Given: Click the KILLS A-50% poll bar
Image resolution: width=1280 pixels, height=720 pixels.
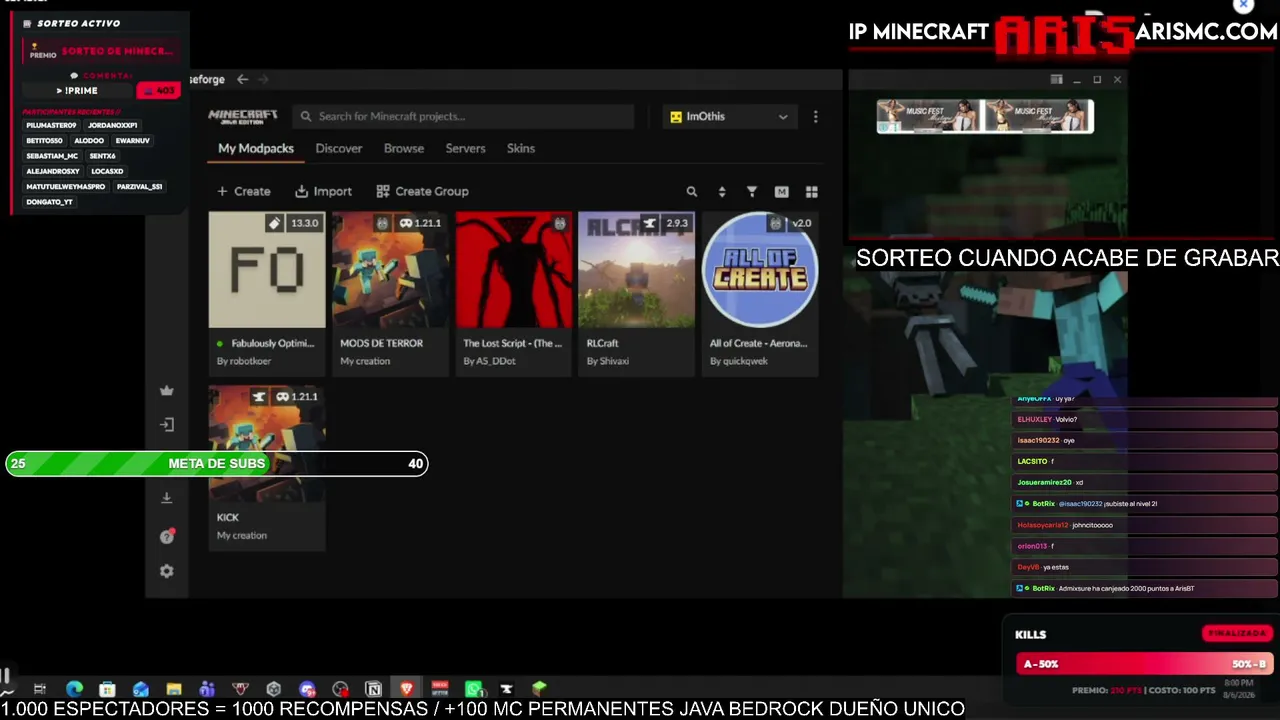Looking at the screenshot, I should (1145, 664).
